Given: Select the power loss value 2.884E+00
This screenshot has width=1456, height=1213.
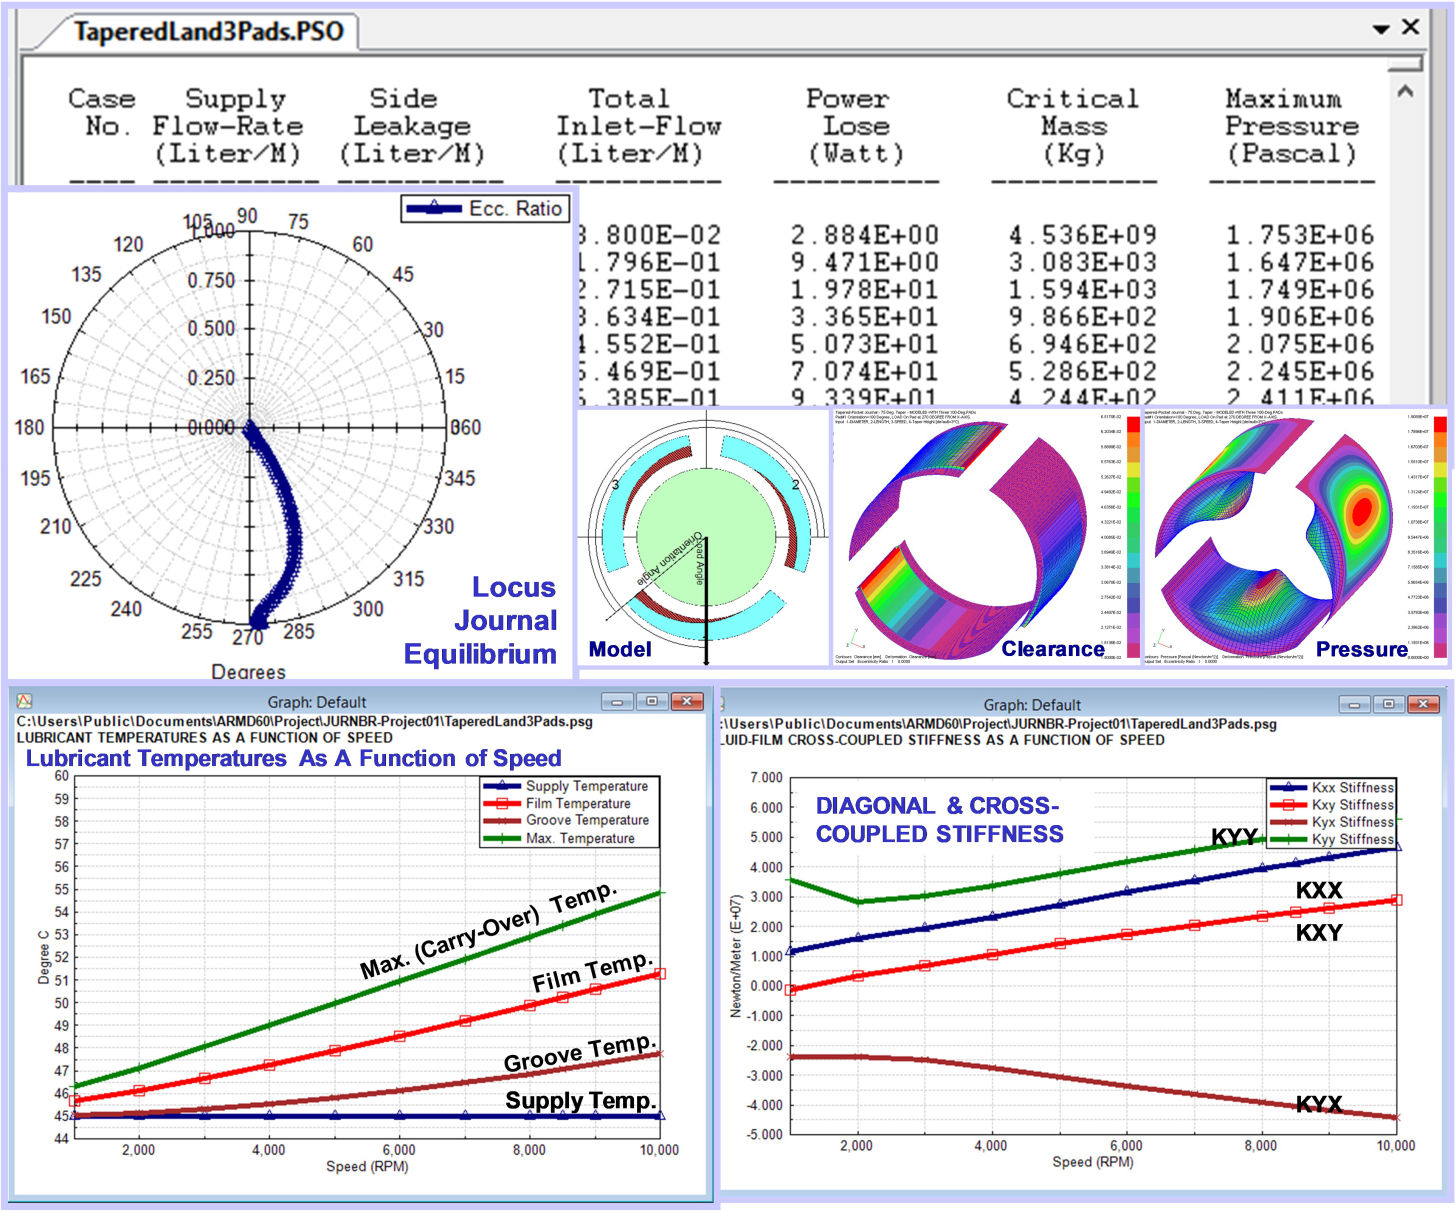Looking at the screenshot, I should [865, 235].
